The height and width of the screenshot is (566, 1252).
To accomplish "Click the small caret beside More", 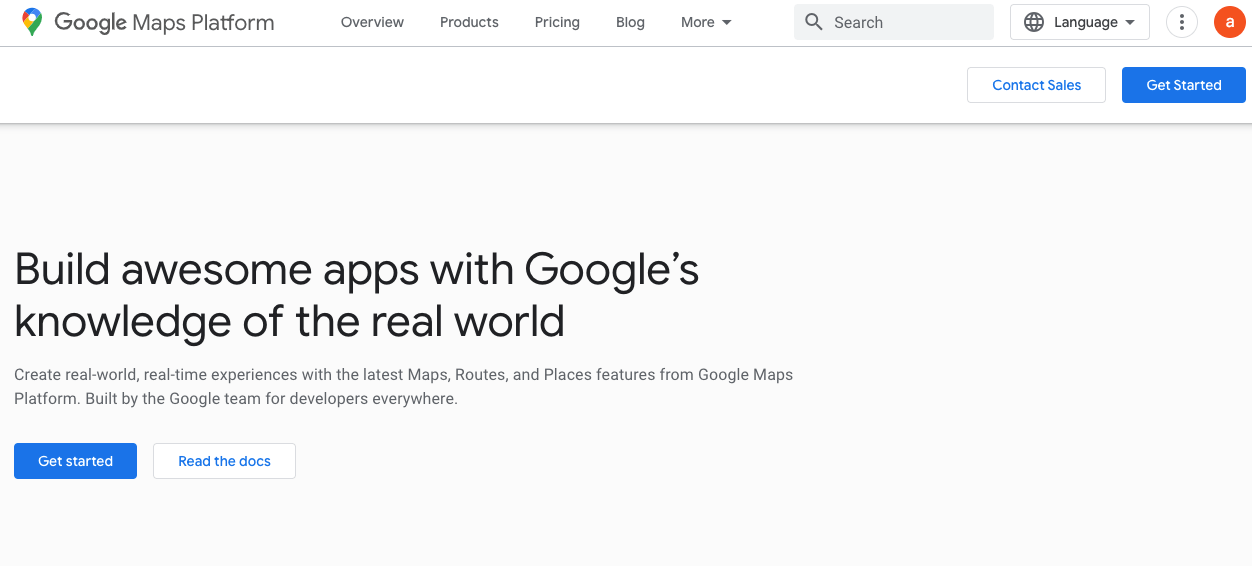I will (x=727, y=23).
